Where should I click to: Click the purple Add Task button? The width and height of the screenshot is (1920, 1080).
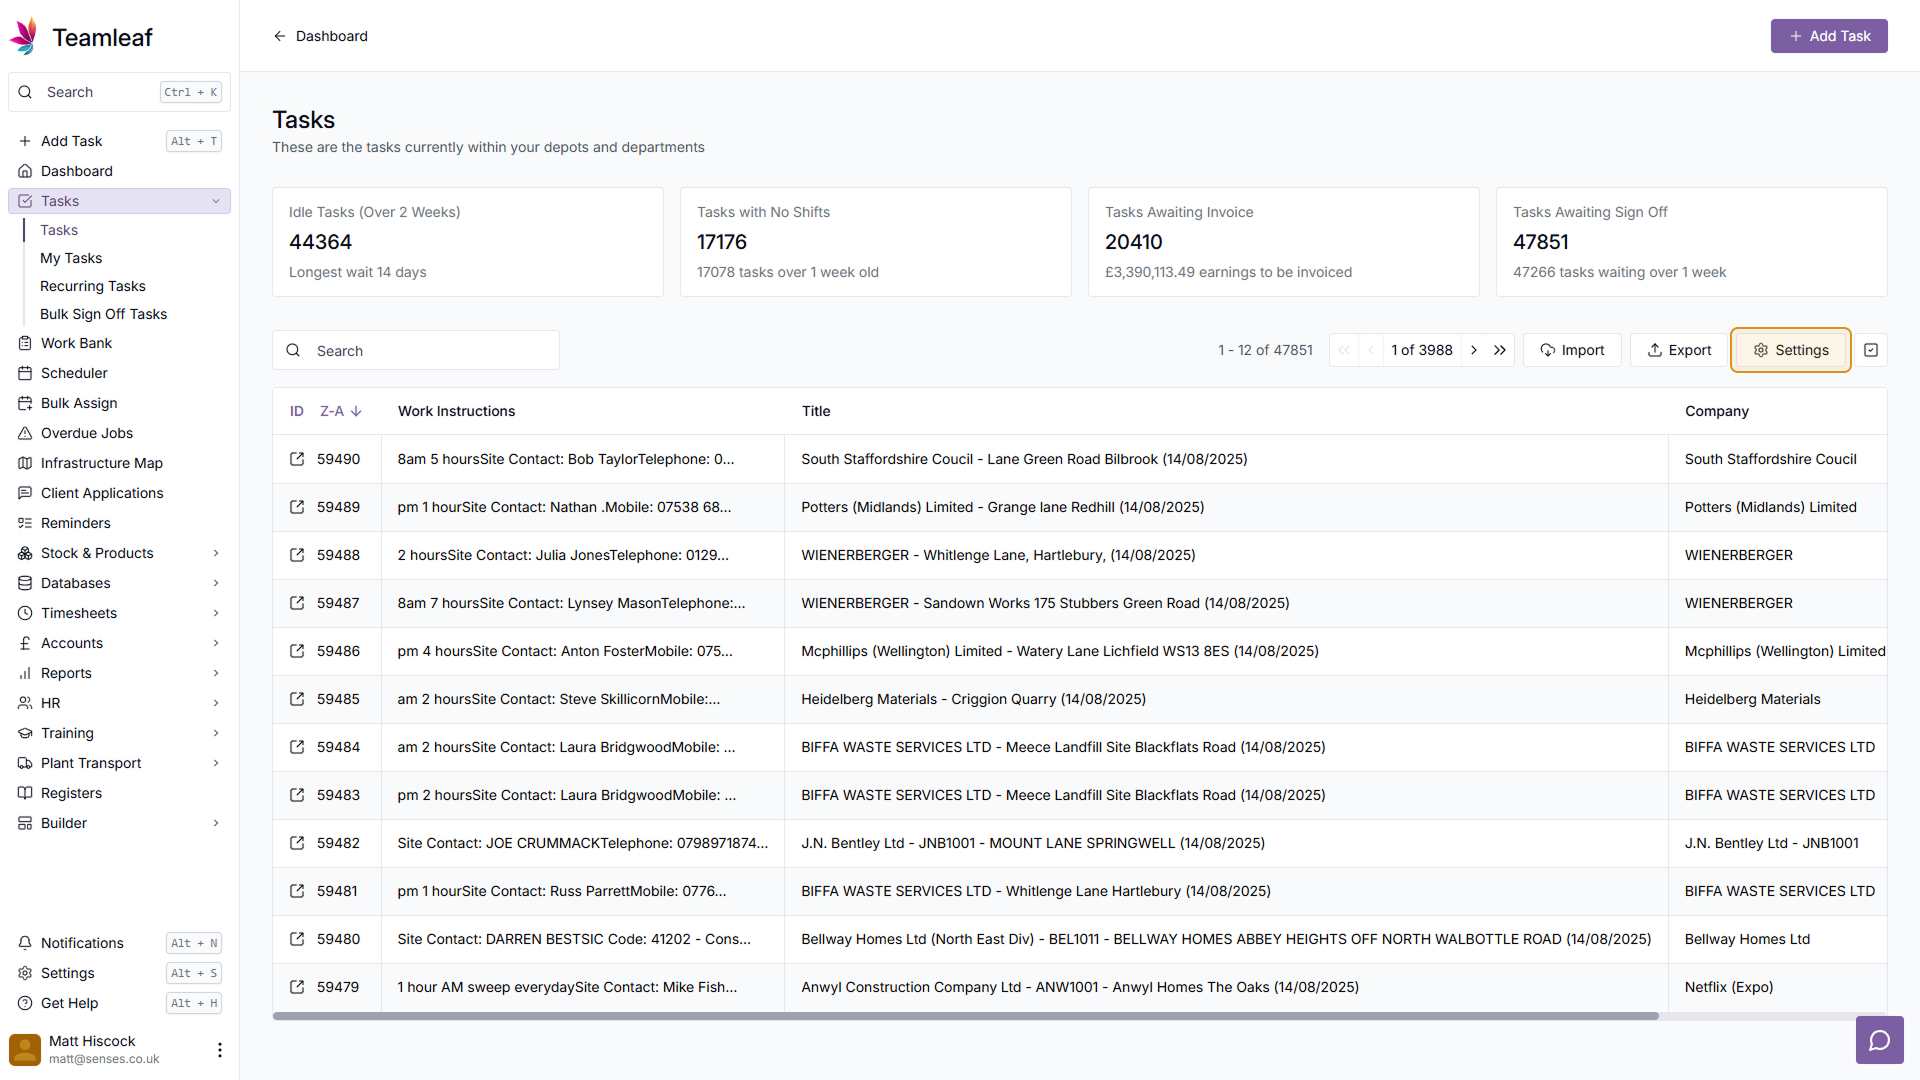[x=1829, y=36]
